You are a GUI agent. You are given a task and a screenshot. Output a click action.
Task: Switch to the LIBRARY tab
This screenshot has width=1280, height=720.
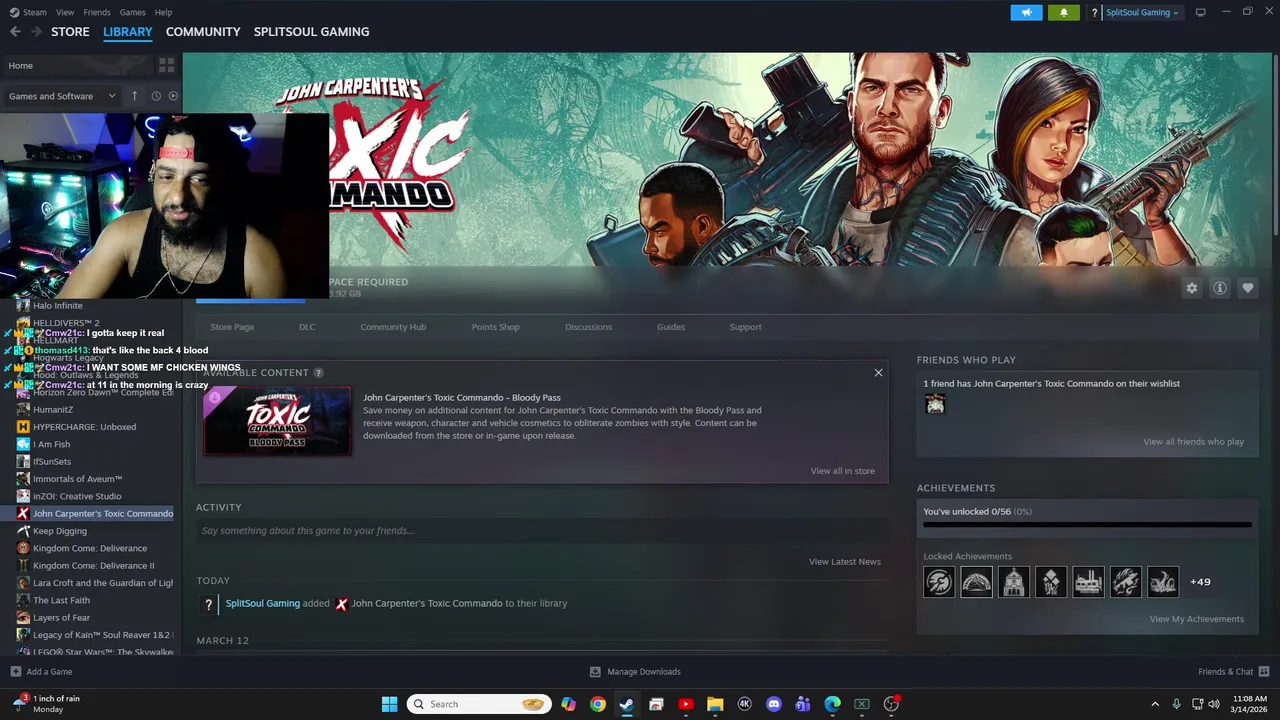(128, 32)
